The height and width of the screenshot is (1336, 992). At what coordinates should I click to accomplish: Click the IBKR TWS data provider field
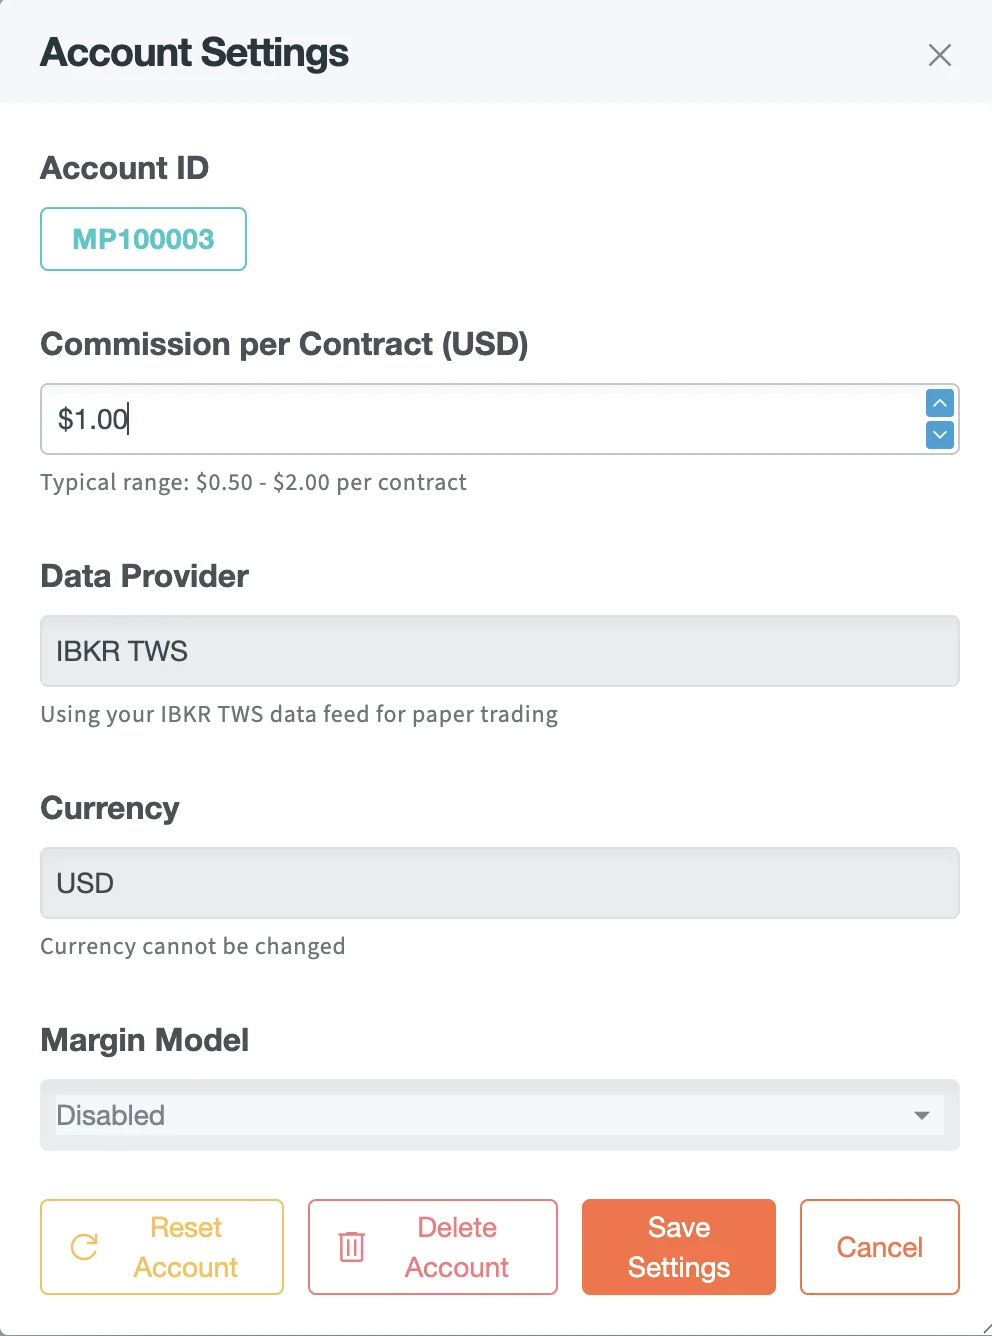click(499, 651)
